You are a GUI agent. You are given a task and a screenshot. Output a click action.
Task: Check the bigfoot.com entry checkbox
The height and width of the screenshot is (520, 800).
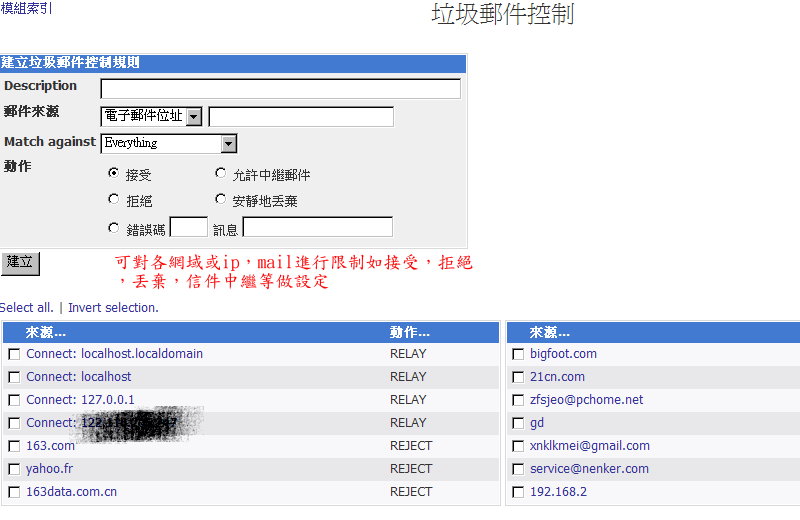pyautogui.click(x=518, y=354)
